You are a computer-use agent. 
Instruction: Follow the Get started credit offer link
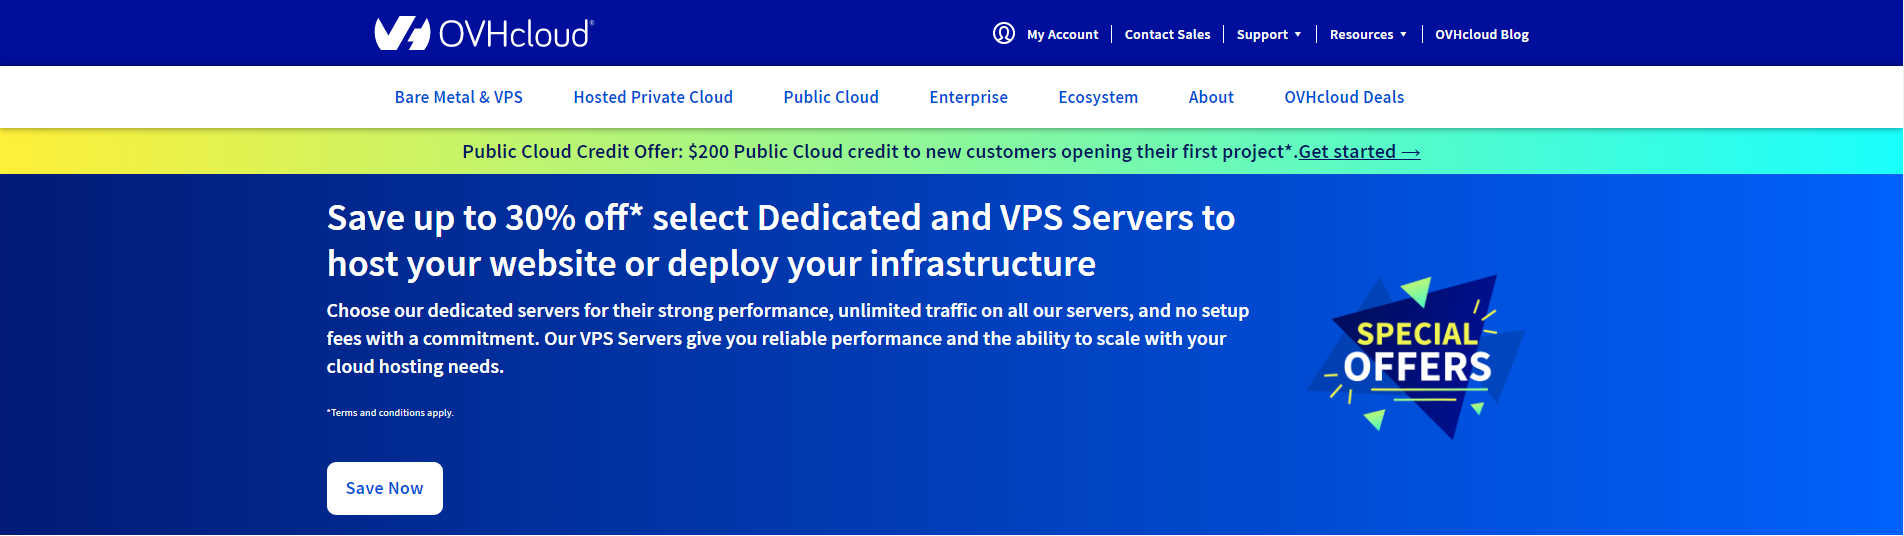click(1359, 152)
